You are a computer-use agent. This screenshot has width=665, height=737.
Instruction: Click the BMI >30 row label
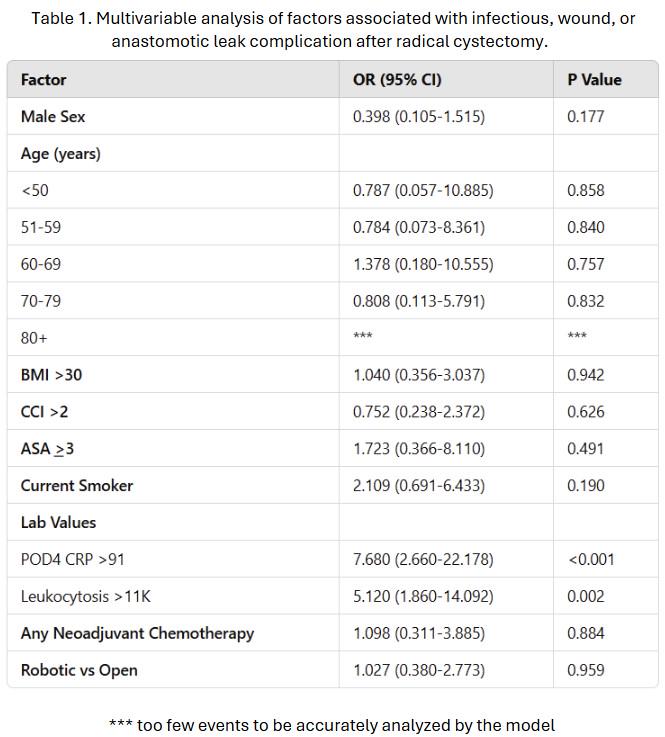(x=51, y=375)
